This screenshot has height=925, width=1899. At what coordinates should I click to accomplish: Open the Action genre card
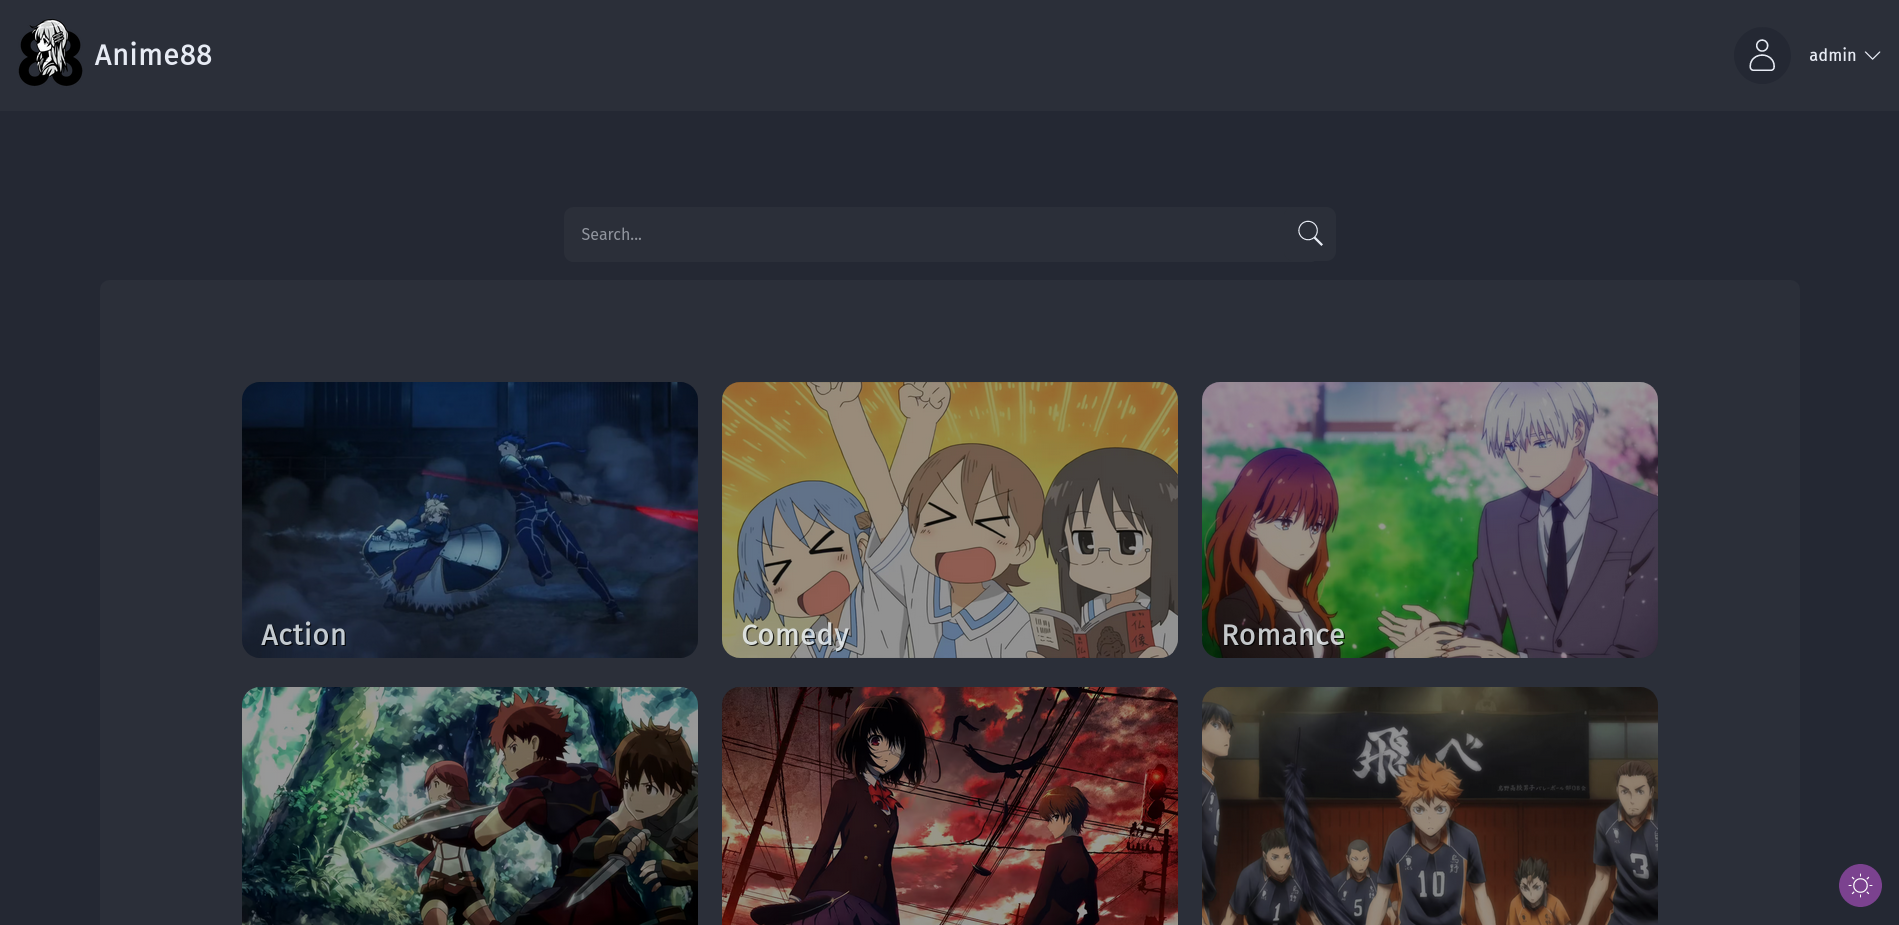pos(470,520)
